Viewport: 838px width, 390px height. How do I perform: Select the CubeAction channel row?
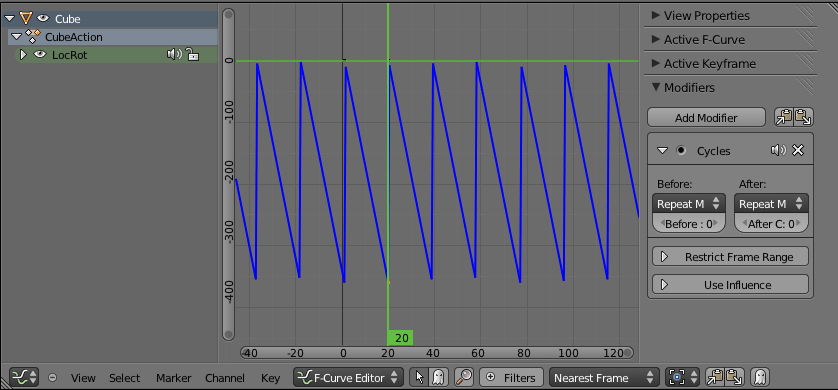pyautogui.click(x=114, y=37)
